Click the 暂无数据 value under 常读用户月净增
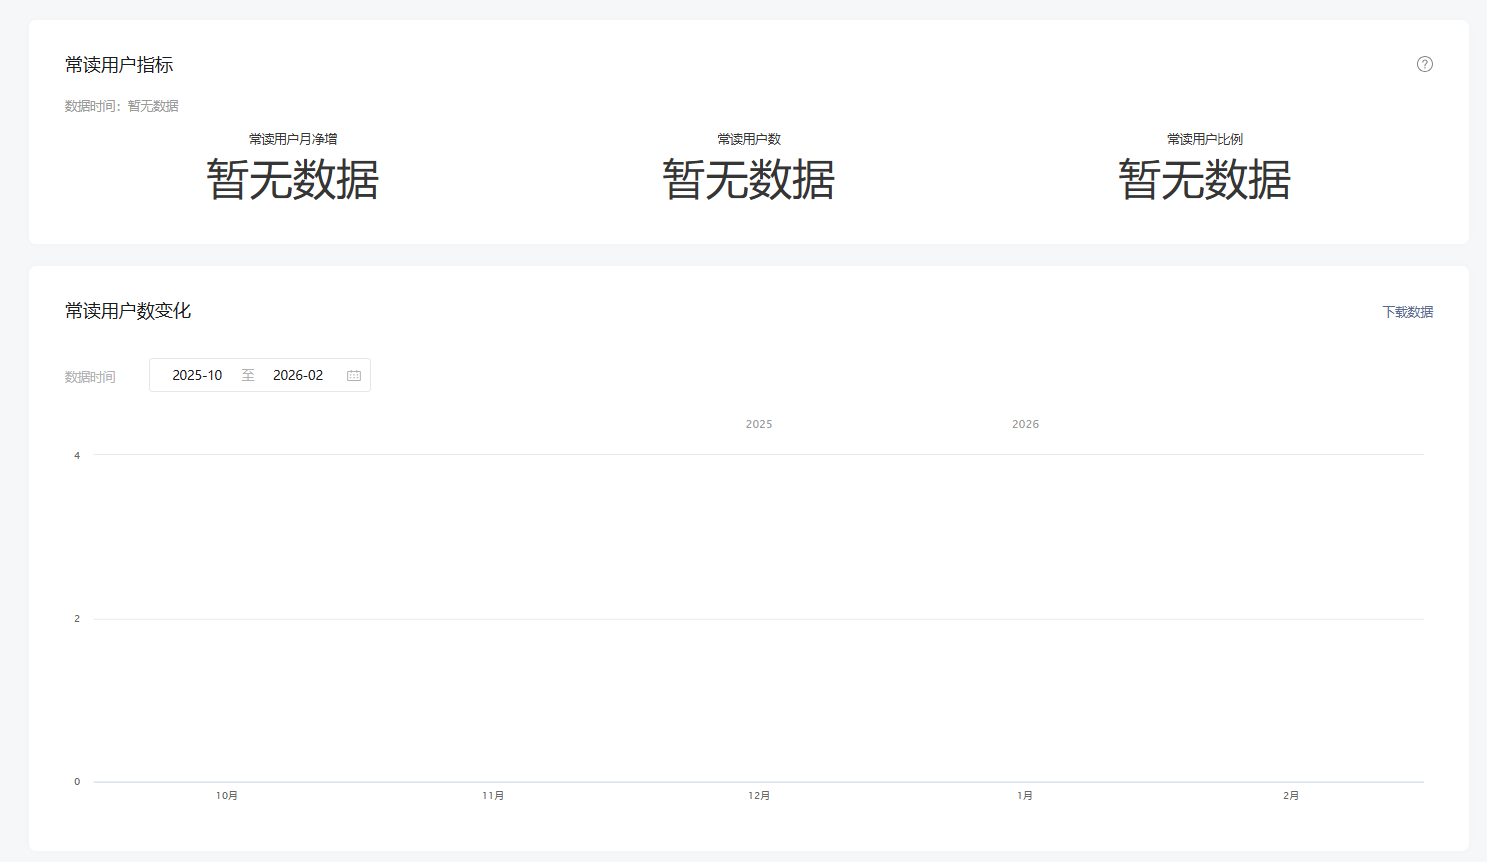 tap(293, 180)
